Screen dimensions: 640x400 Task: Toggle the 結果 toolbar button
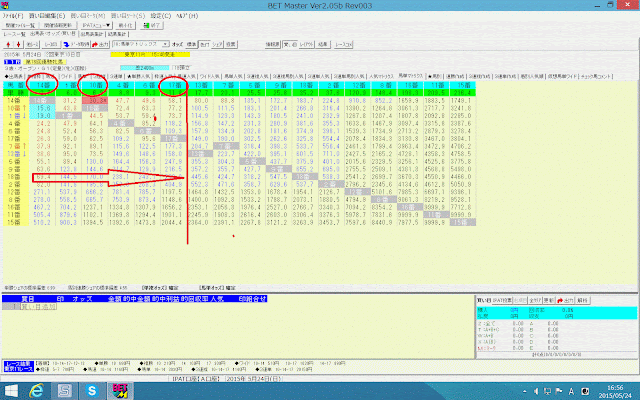pyautogui.click(x=322, y=44)
